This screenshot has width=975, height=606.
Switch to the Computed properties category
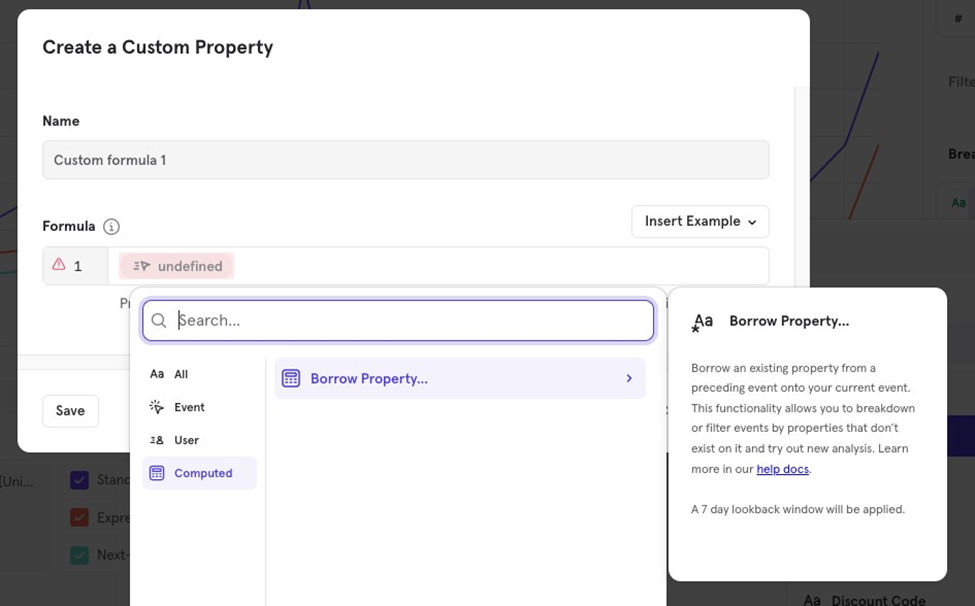pos(202,473)
